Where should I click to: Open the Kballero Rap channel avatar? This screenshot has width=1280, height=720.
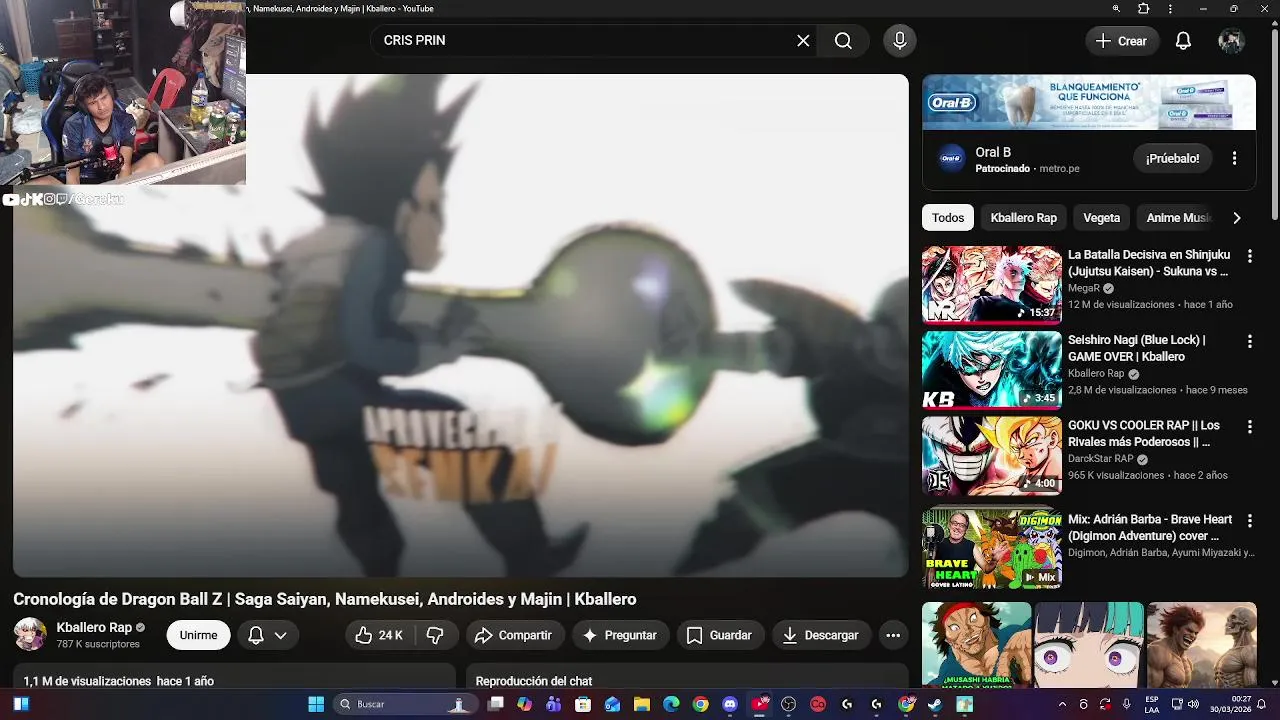[x=30, y=635]
